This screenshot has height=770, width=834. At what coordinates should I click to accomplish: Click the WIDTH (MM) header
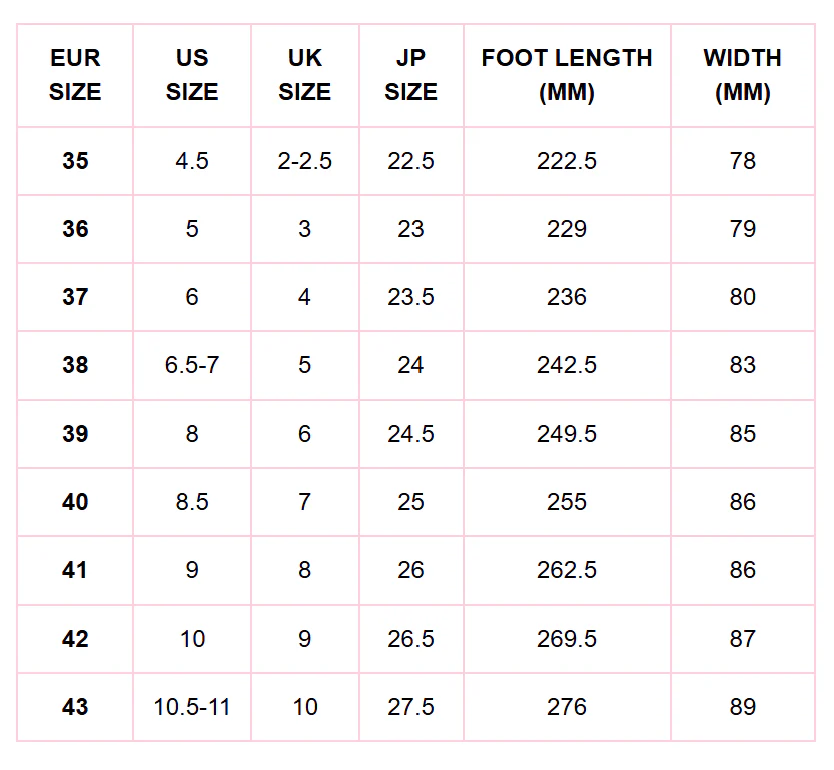tap(743, 75)
